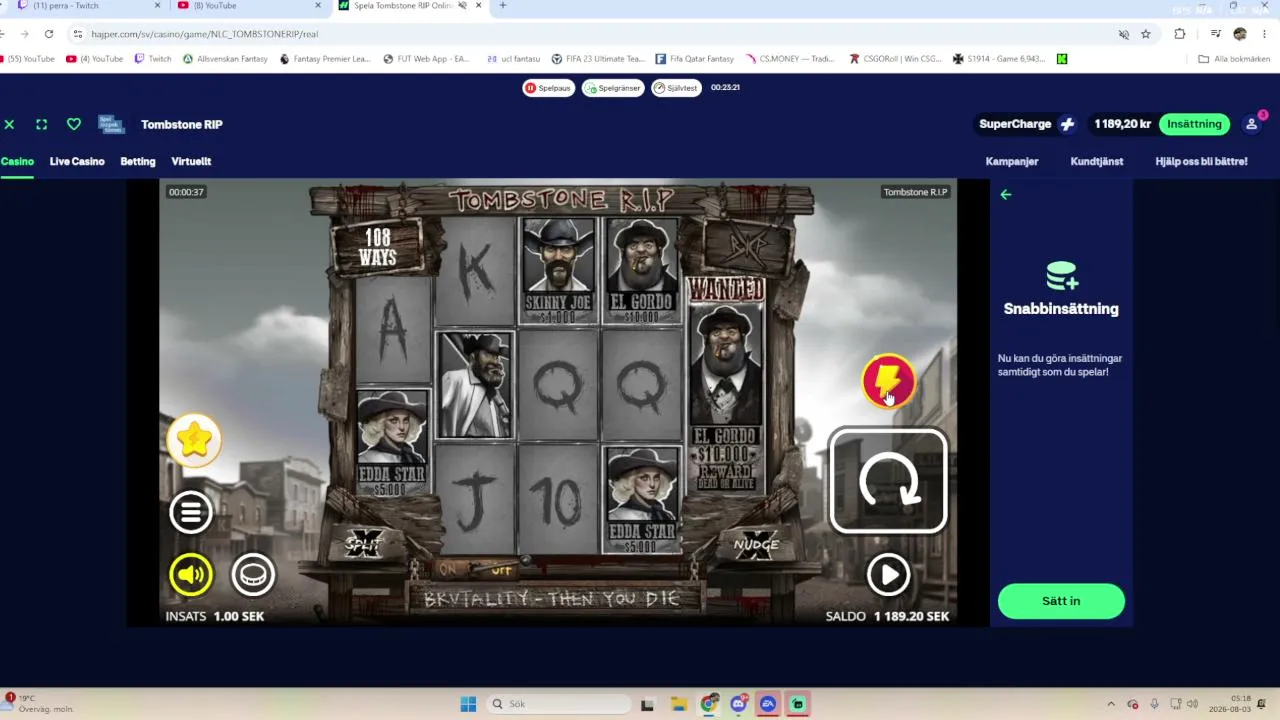The image size is (1280, 720).
Task: Click the 'Sätt in' deposit button
Action: pyautogui.click(x=1061, y=601)
